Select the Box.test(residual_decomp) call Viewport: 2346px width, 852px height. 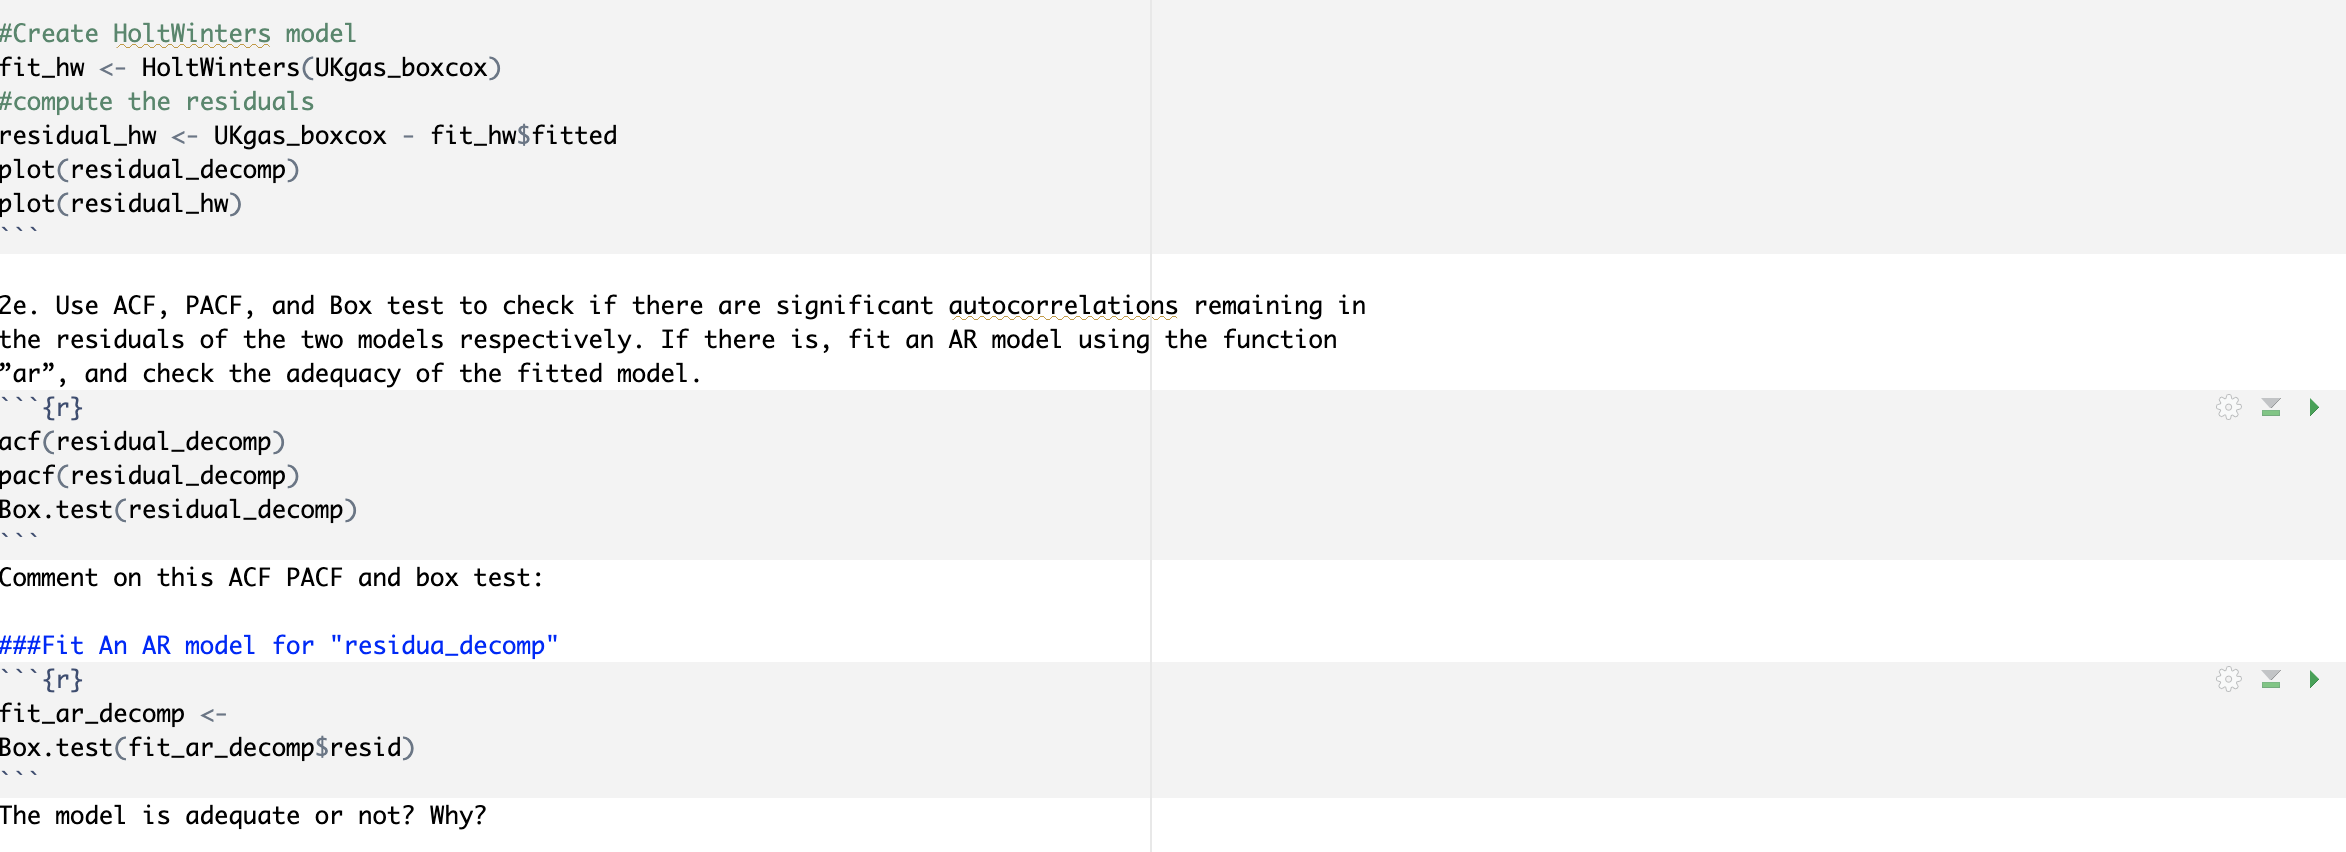pyautogui.click(x=180, y=509)
